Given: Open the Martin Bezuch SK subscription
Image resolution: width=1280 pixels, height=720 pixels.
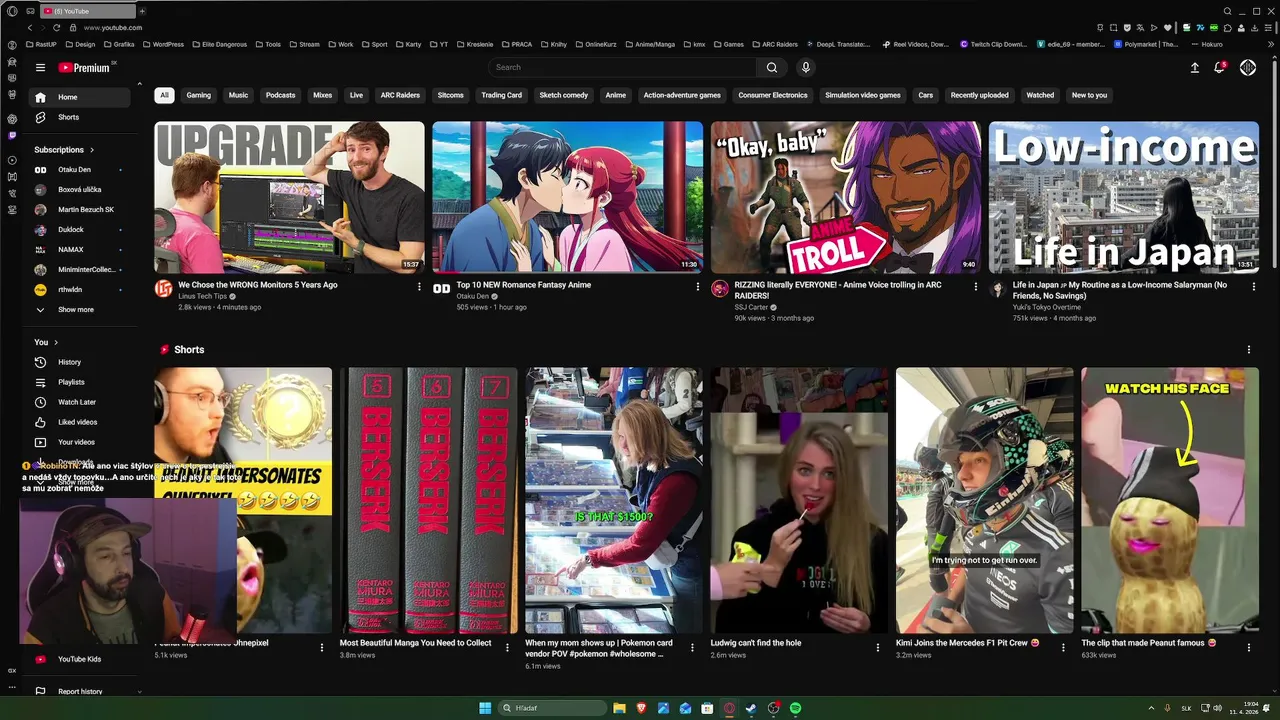Looking at the screenshot, I should tap(80, 210).
